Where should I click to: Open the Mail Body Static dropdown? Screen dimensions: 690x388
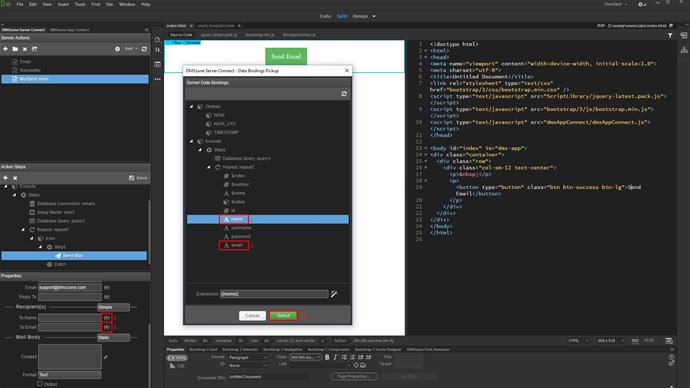tap(113, 337)
